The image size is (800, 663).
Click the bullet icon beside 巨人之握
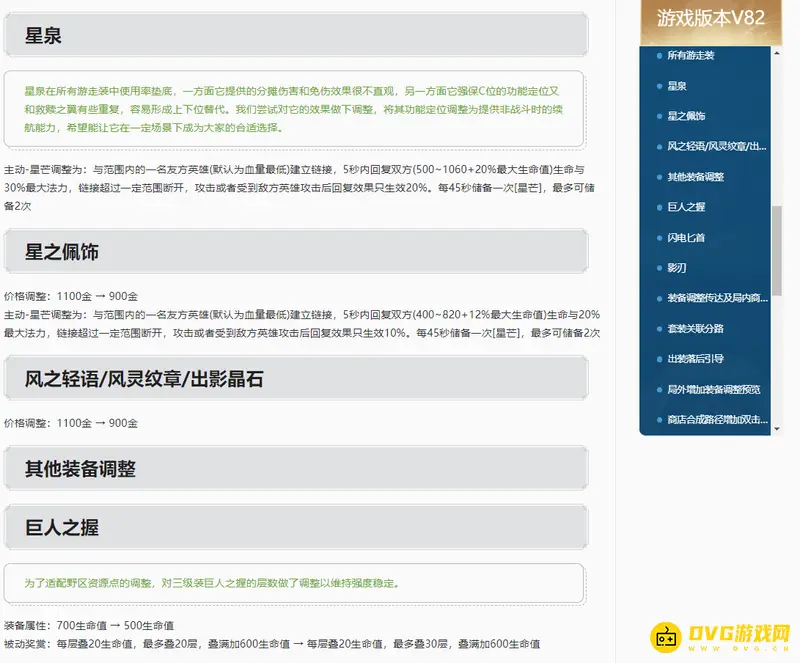coord(657,207)
